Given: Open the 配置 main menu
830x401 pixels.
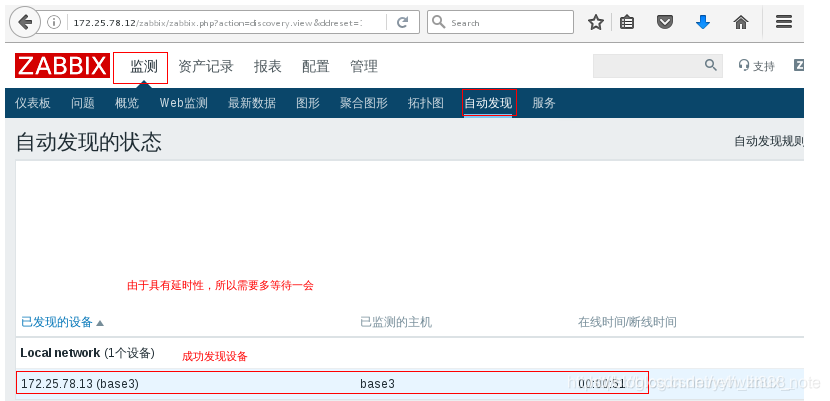Looking at the screenshot, I should (x=315, y=67).
